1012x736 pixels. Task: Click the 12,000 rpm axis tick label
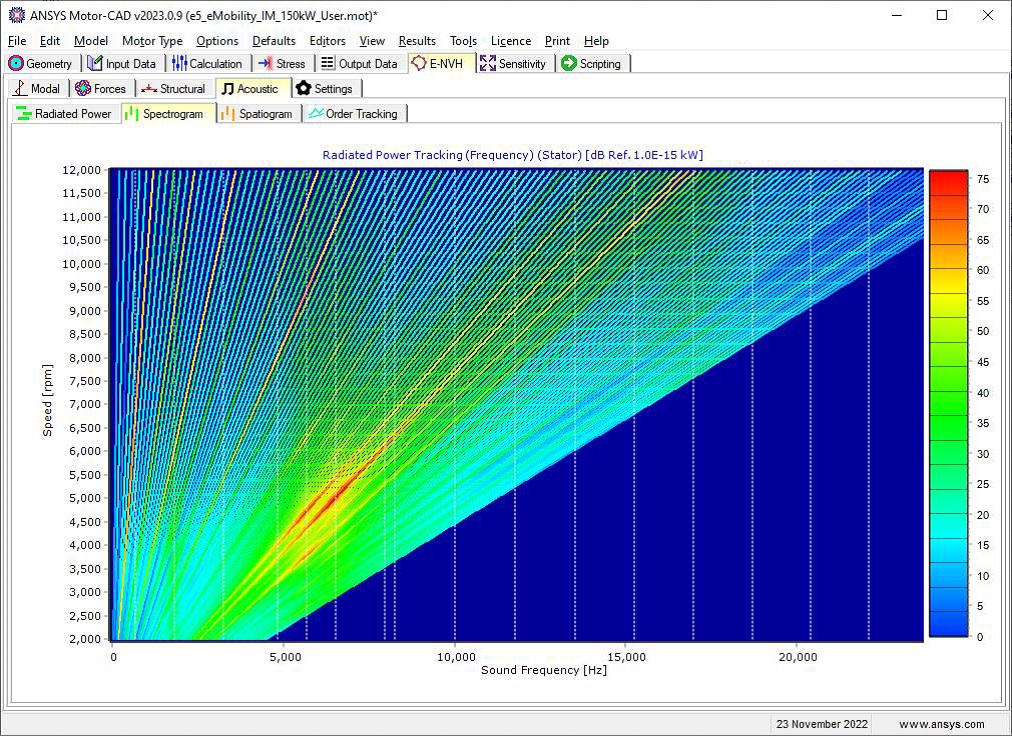(x=82, y=170)
